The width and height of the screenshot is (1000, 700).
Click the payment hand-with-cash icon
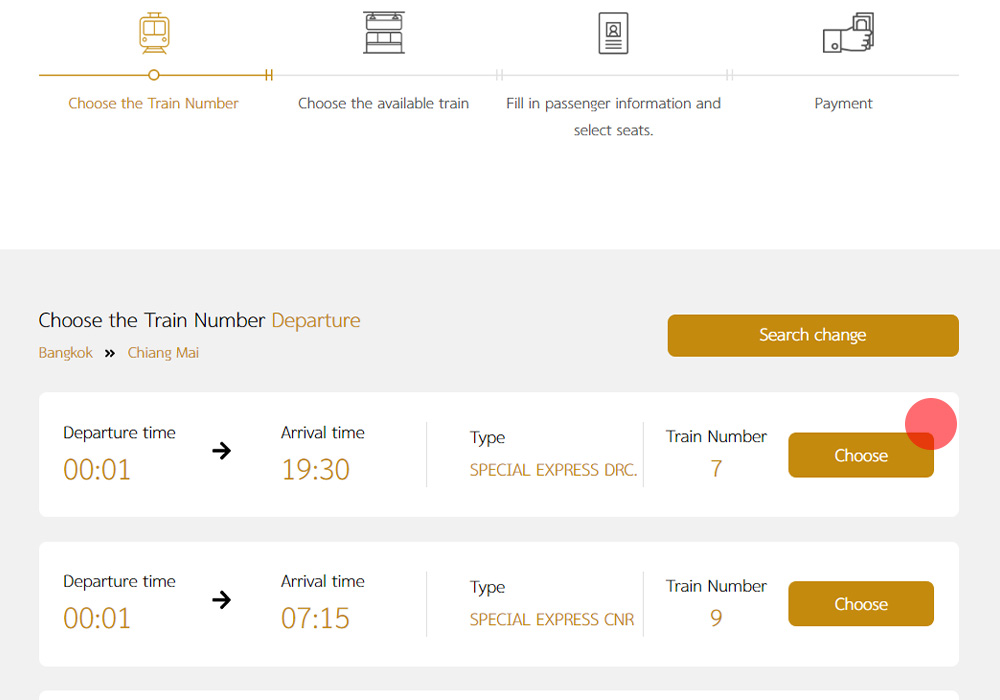coord(847,33)
